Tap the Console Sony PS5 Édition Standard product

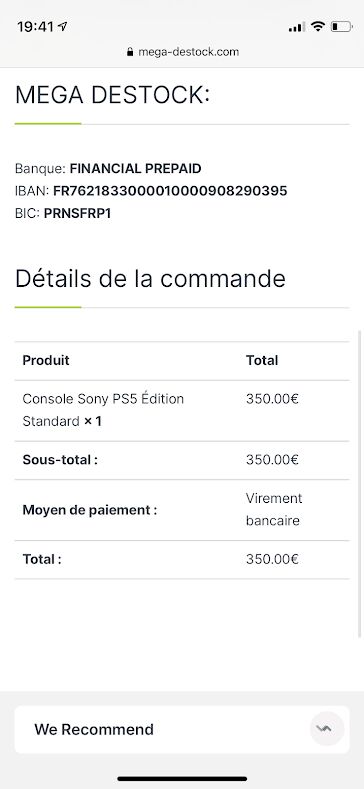pos(103,410)
